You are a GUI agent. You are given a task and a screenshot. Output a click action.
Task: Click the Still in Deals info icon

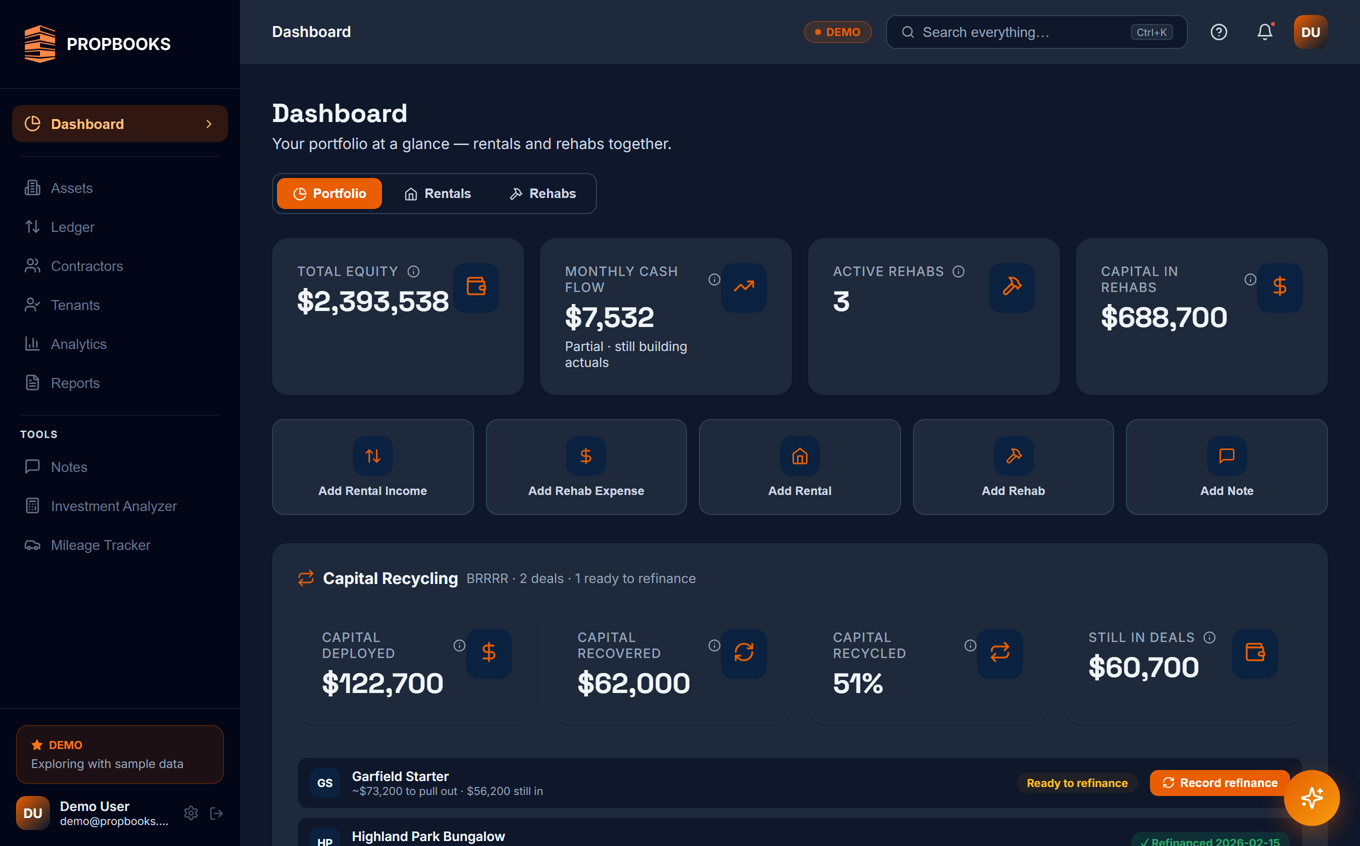click(x=1209, y=637)
